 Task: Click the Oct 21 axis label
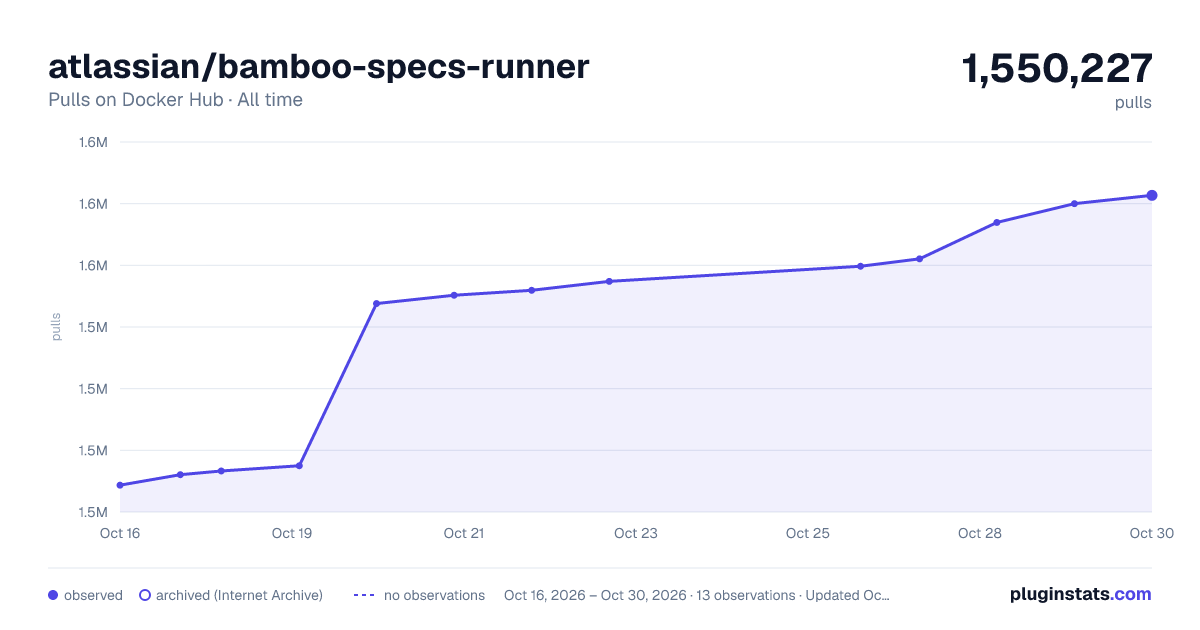[x=464, y=533]
